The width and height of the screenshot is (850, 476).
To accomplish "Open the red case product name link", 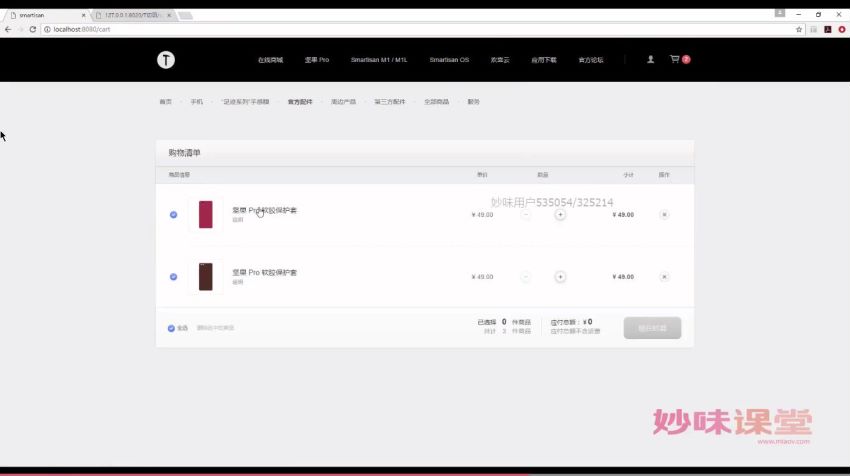I will [265, 210].
